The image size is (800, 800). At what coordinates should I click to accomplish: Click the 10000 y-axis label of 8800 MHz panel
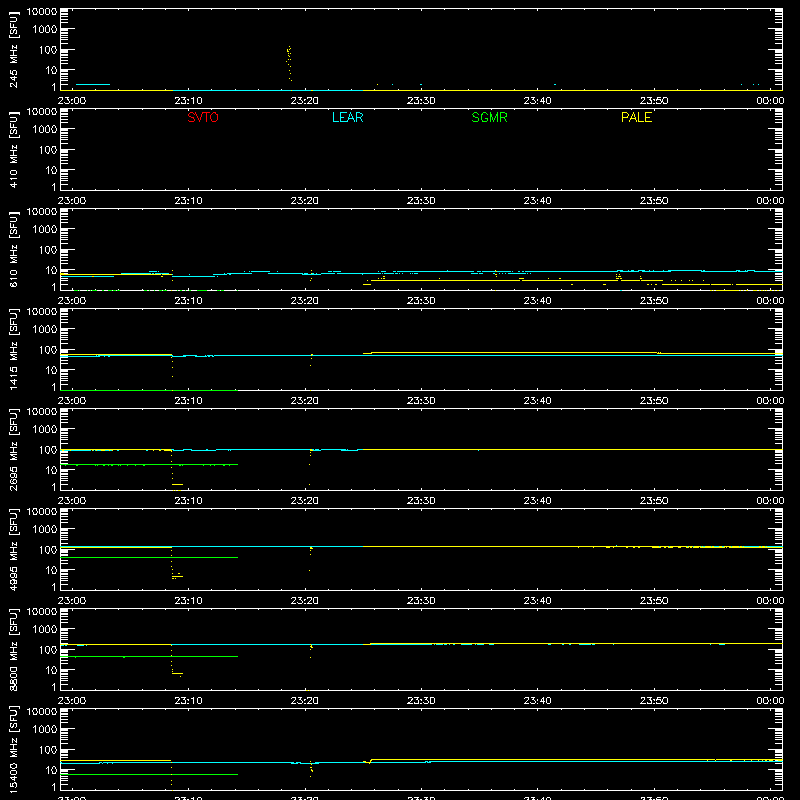[42, 612]
